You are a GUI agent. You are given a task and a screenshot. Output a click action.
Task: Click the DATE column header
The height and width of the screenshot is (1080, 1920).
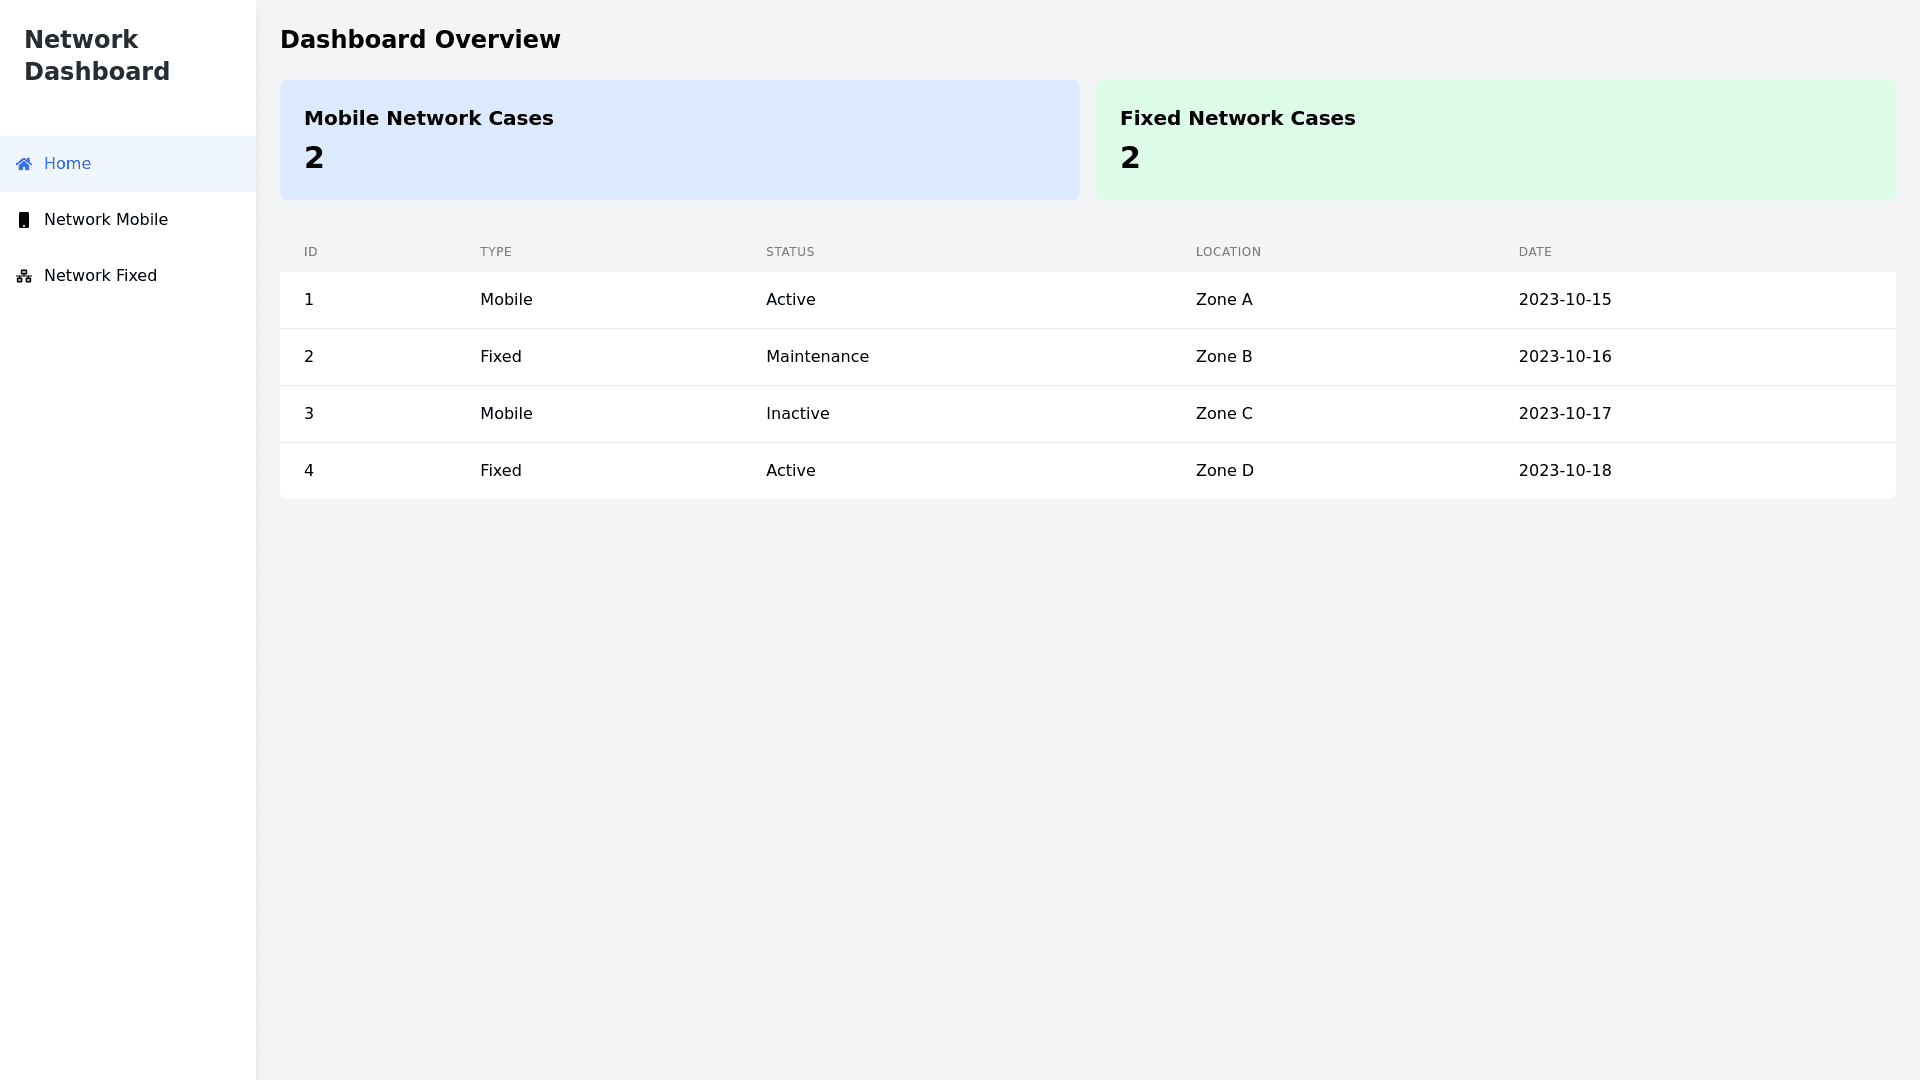coord(1535,252)
